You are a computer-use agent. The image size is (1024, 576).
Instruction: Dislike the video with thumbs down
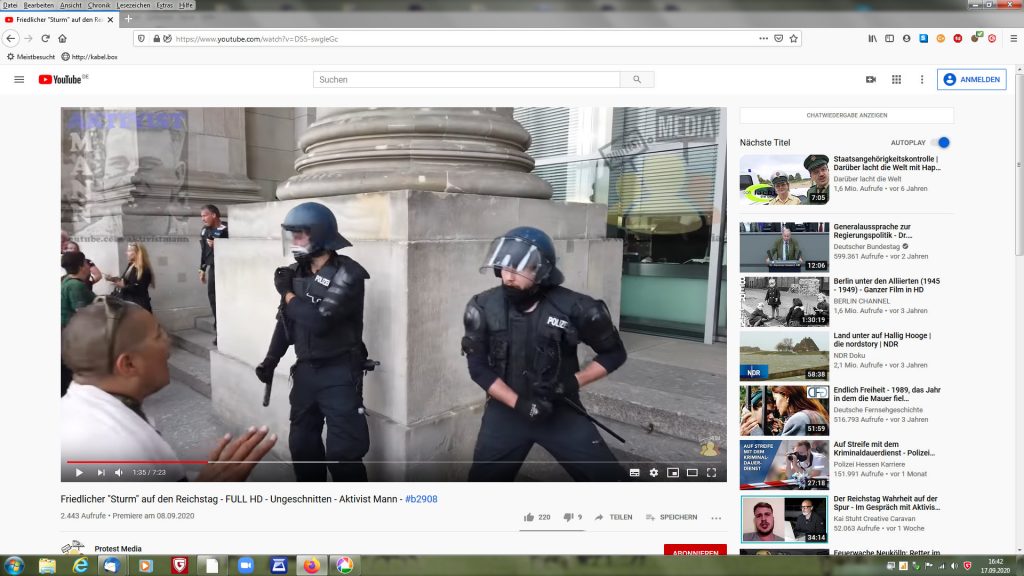click(x=568, y=517)
